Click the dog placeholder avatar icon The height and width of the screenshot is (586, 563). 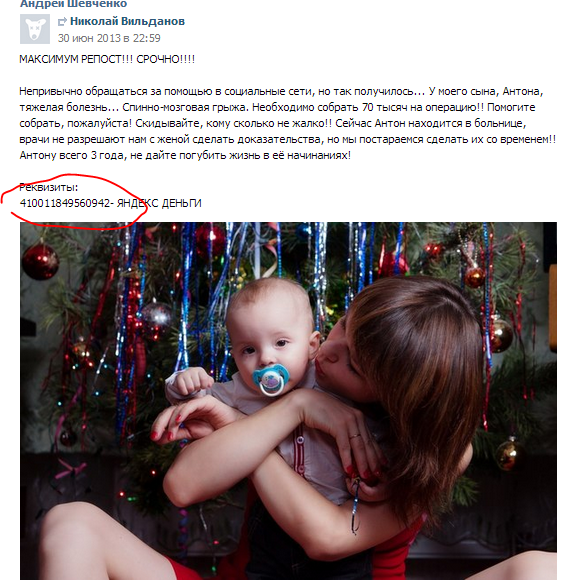pyautogui.click(x=35, y=29)
